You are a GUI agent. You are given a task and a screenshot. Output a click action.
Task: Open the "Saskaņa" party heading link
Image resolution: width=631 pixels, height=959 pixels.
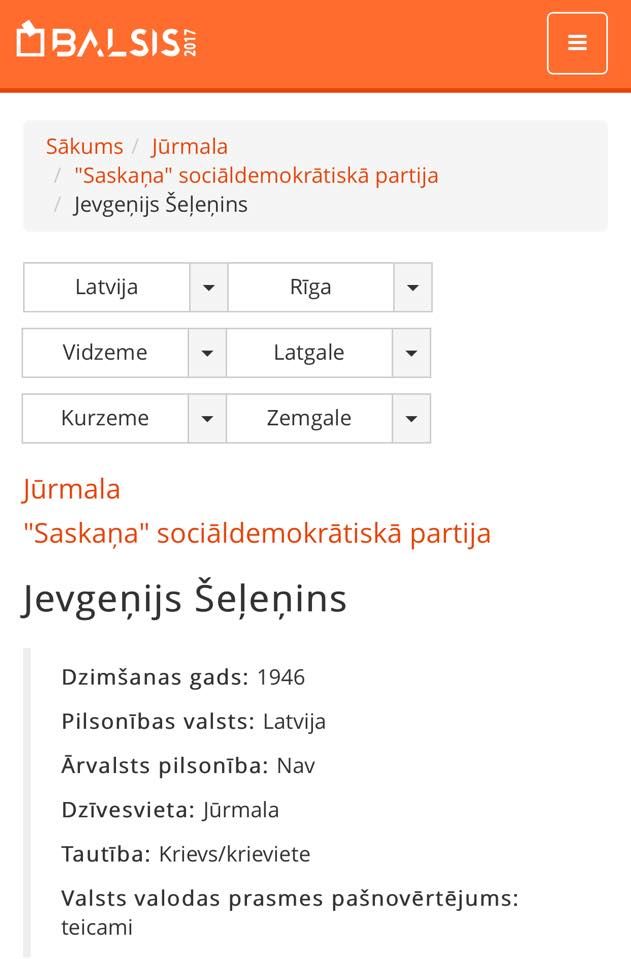tap(257, 533)
